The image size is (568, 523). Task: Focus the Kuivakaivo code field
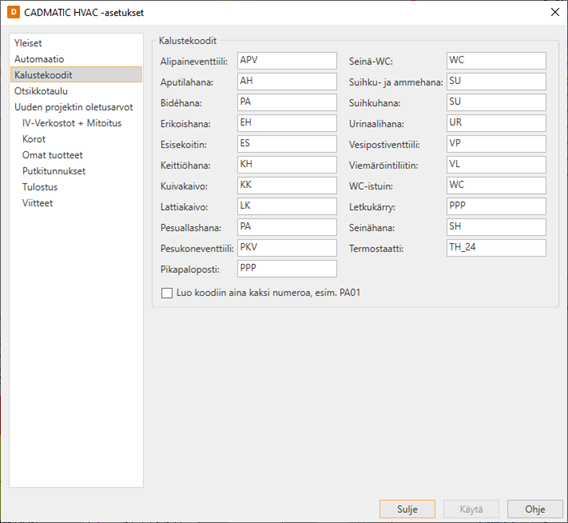[x=287, y=185]
